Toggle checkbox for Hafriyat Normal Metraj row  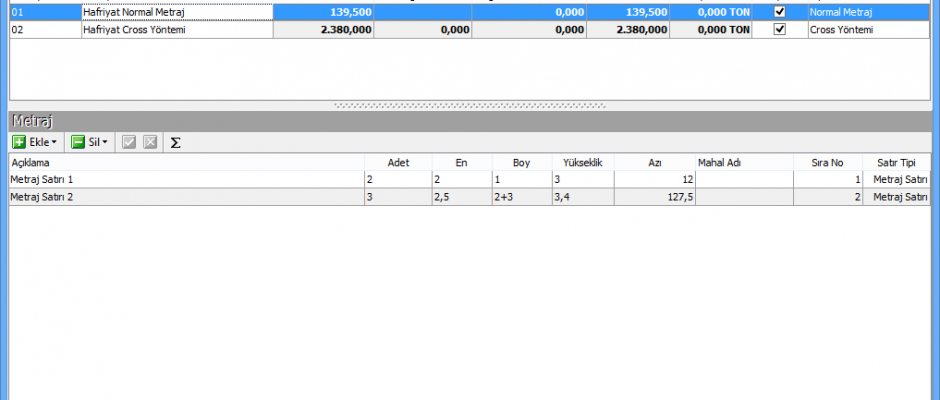[780, 11]
